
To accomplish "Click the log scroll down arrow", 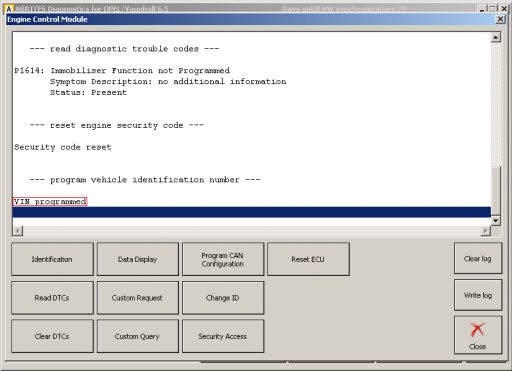I will (x=496, y=220).
